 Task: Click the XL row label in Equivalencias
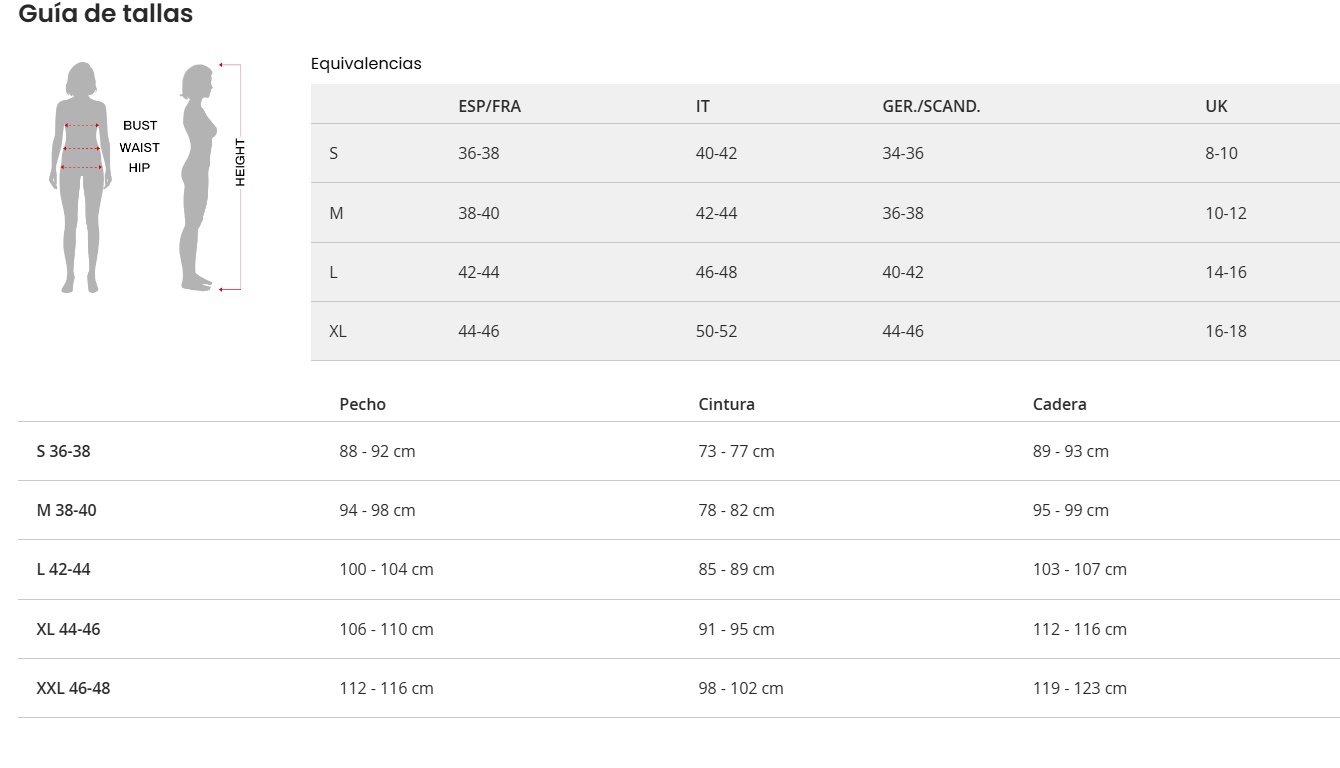click(338, 331)
